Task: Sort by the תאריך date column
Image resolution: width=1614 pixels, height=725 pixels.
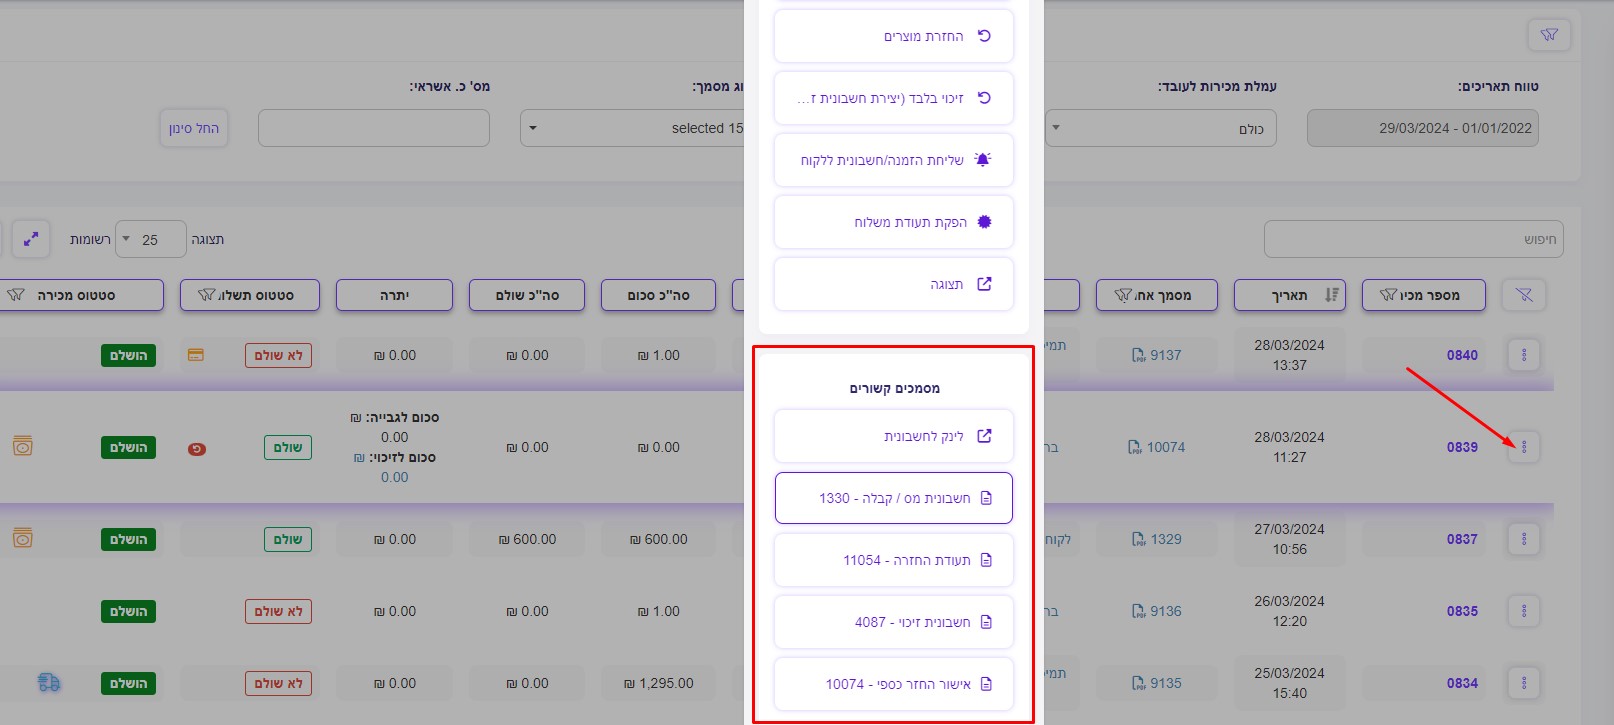Action: pyautogui.click(x=1289, y=295)
